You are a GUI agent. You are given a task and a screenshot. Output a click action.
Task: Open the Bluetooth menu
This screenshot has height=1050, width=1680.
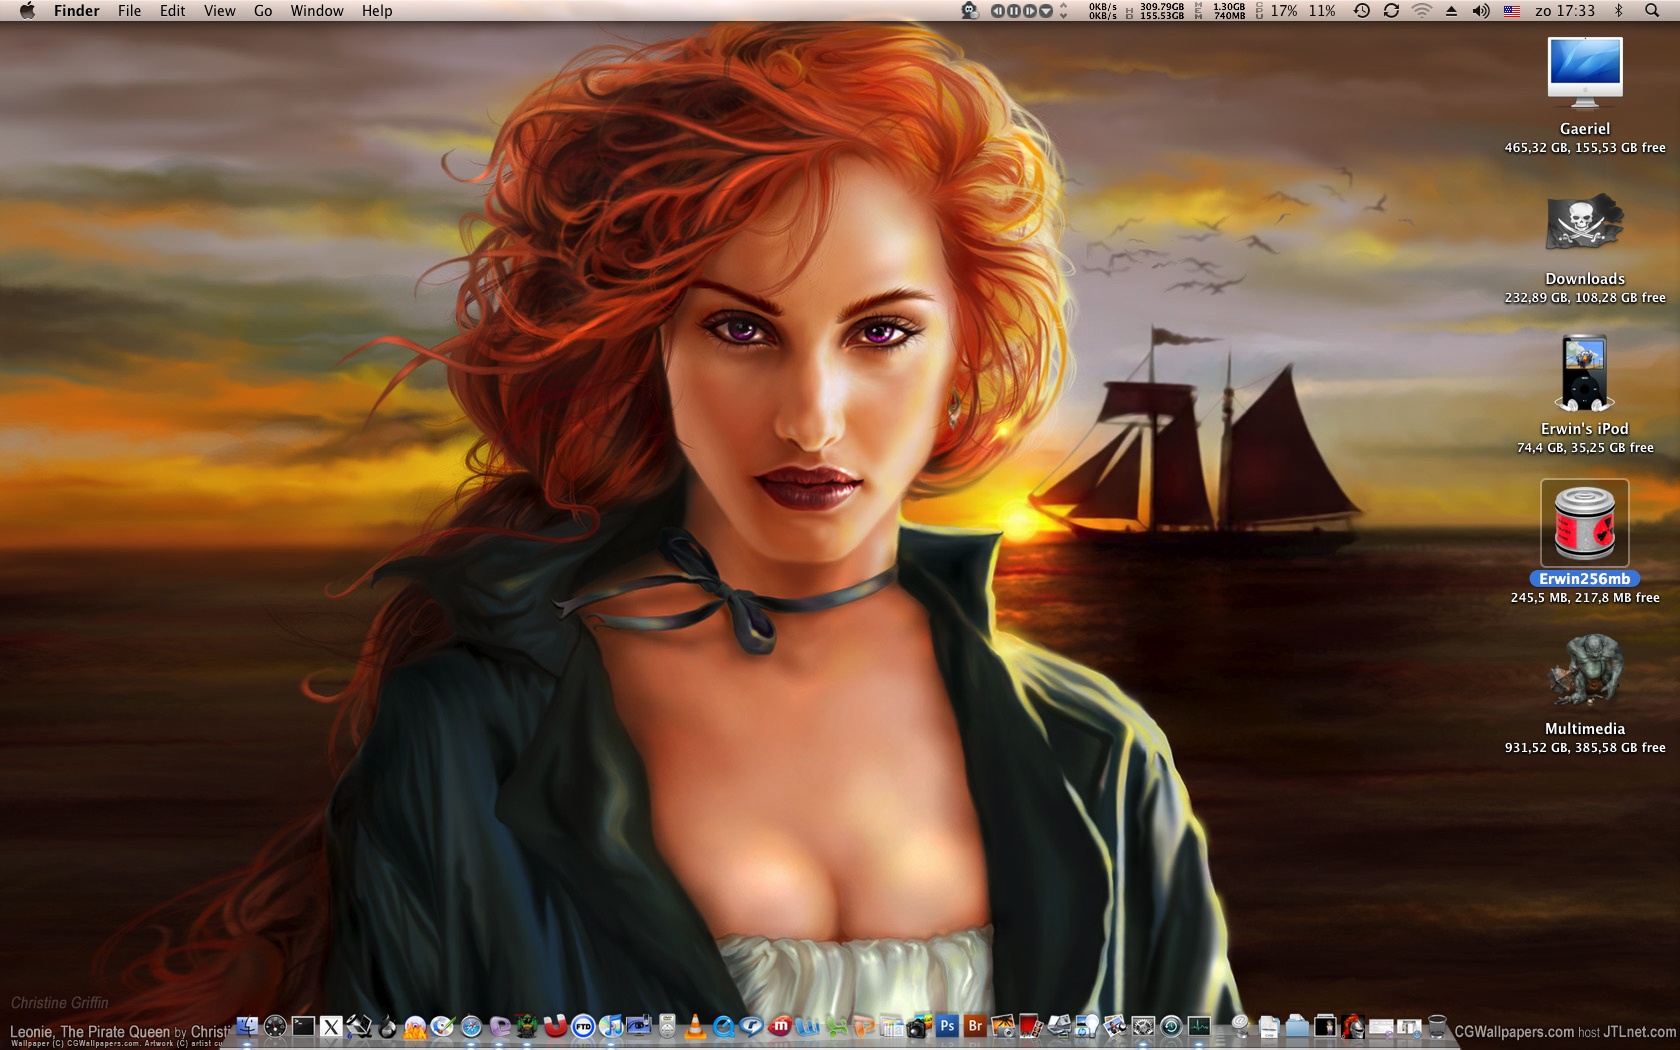(x=1619, y=11)
